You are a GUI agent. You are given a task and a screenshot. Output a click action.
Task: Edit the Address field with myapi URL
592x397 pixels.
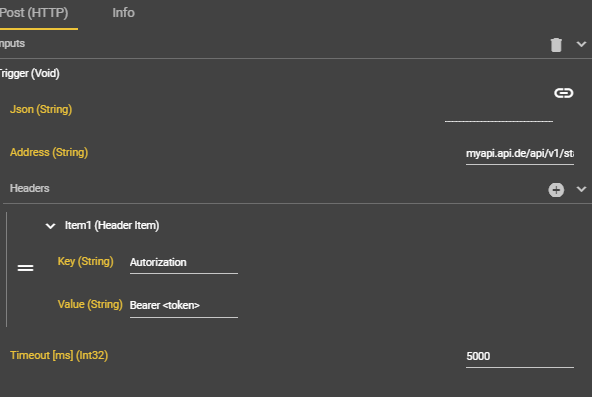click(x=520, y=154)
